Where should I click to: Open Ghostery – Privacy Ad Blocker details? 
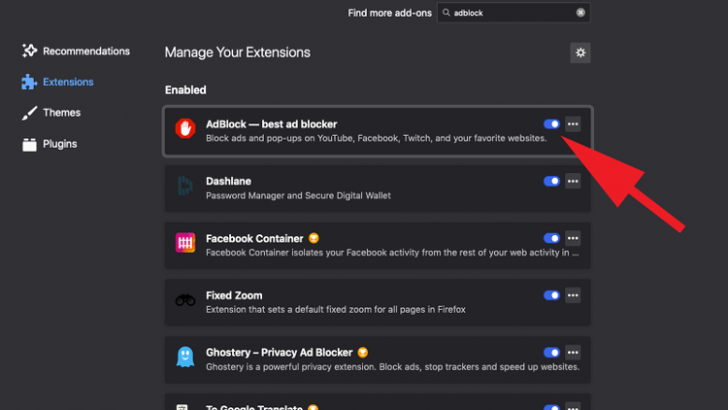279,352
